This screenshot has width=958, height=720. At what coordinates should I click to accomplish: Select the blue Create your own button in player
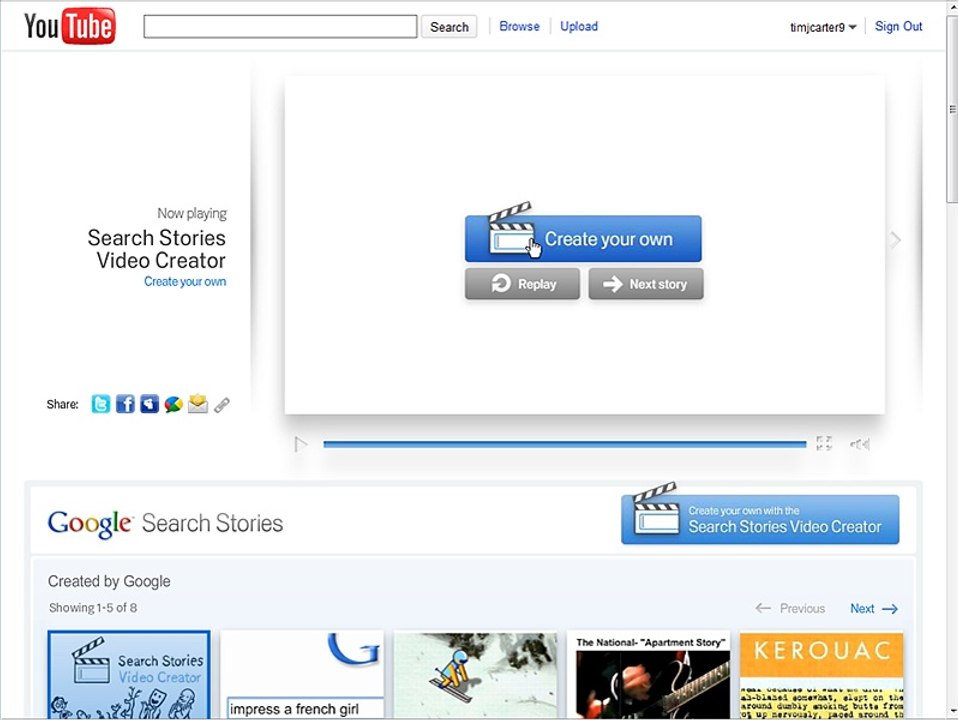click(x=583, y=238)
